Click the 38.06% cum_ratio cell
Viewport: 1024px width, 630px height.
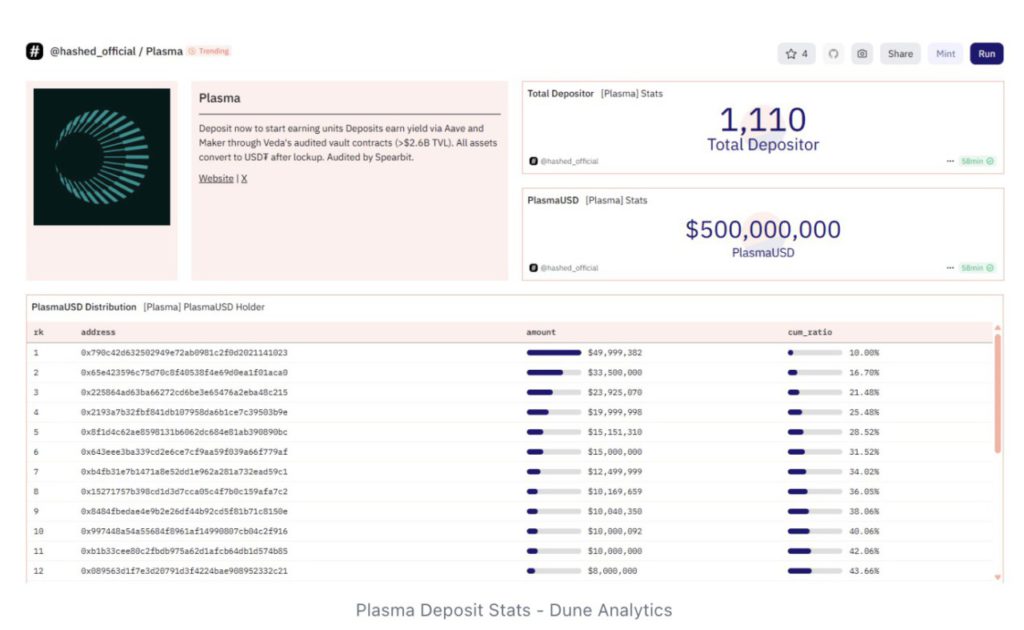[864, 511]
